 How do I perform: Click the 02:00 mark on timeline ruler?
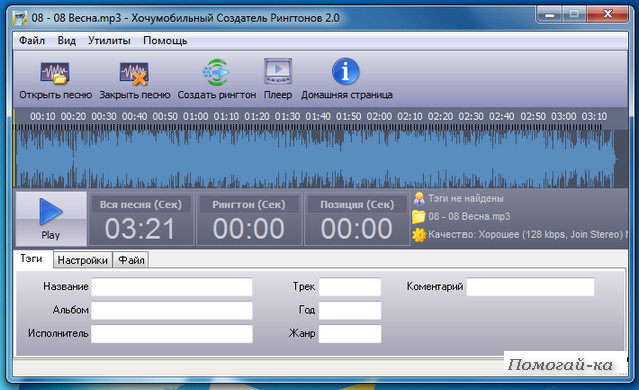(379, 117)
